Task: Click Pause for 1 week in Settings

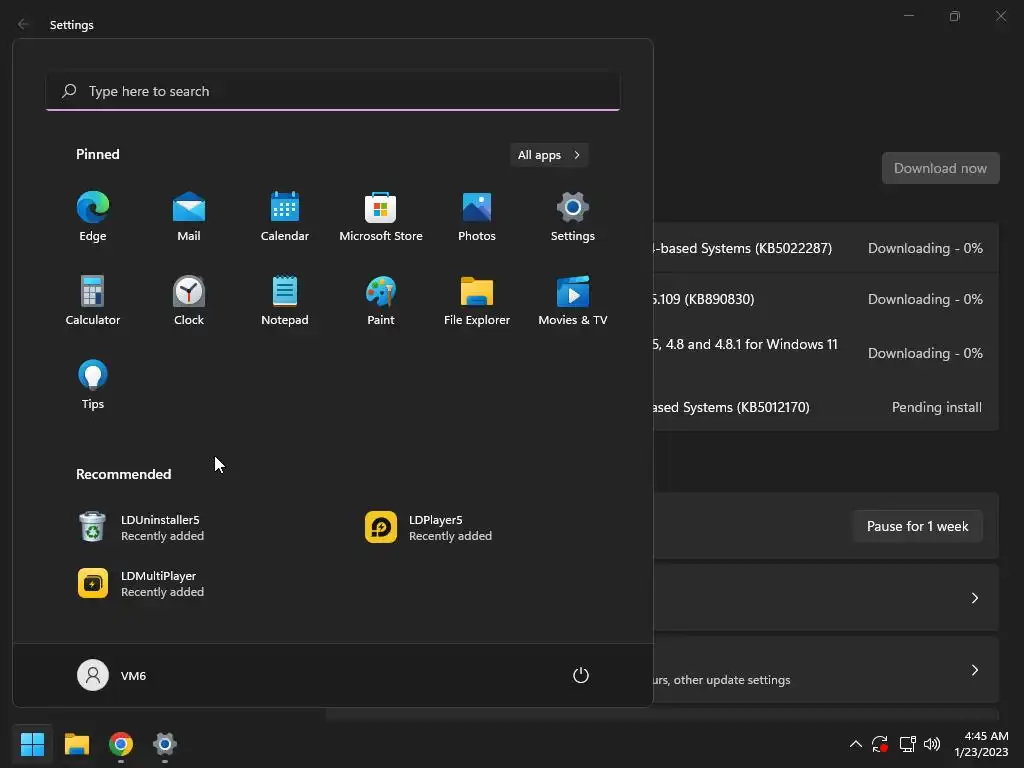Action: [918, 526]
